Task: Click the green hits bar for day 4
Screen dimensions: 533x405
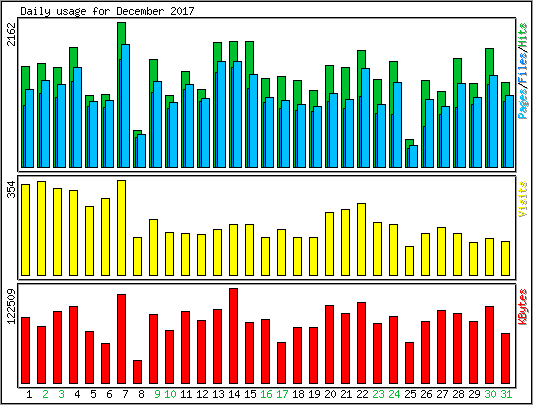Action: [73, 57]
